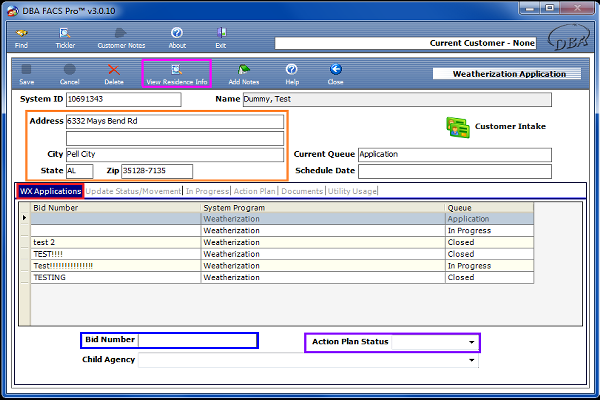Click the Address field with 6332 Mays Bend Rd
Viewport: 600px width, 400px height.
175,121
